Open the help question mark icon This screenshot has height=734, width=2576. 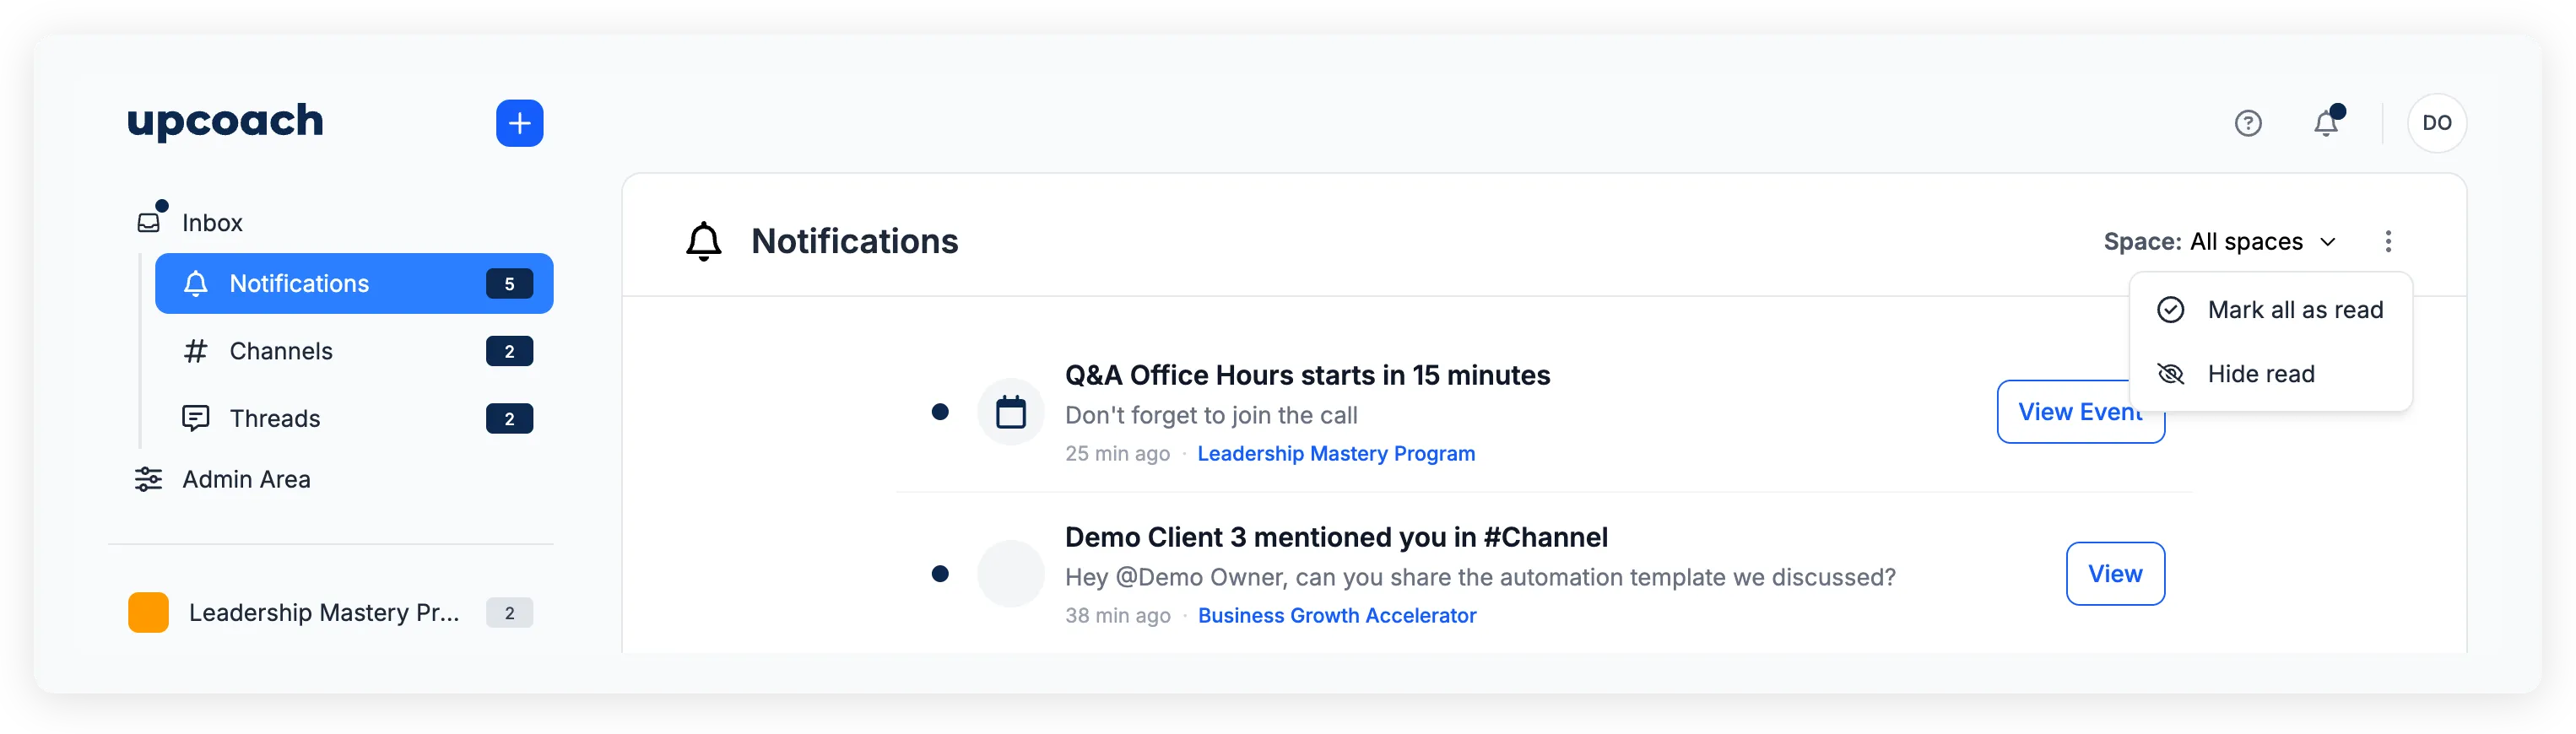pos(2248,123)
